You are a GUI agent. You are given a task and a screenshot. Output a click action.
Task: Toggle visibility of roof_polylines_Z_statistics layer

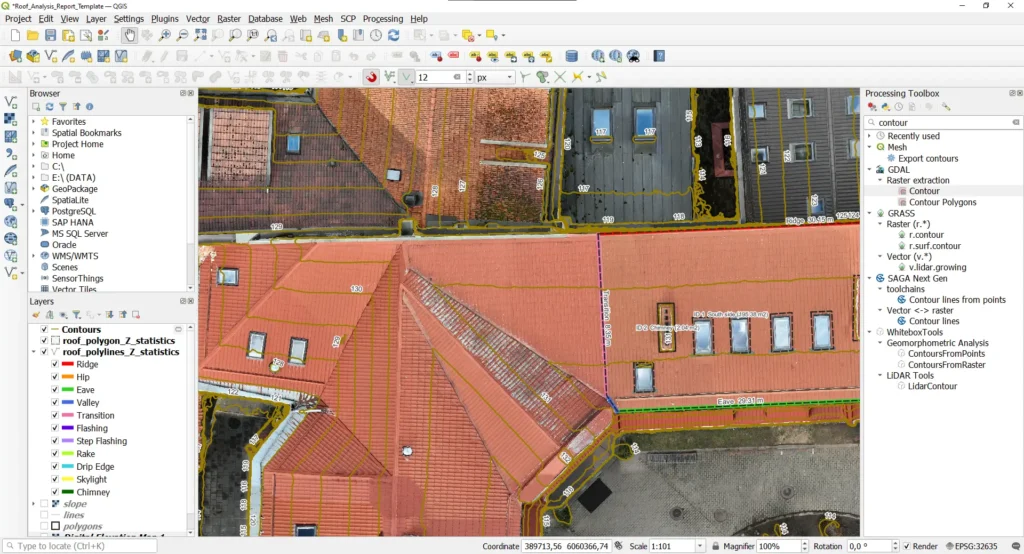(44, 351)
